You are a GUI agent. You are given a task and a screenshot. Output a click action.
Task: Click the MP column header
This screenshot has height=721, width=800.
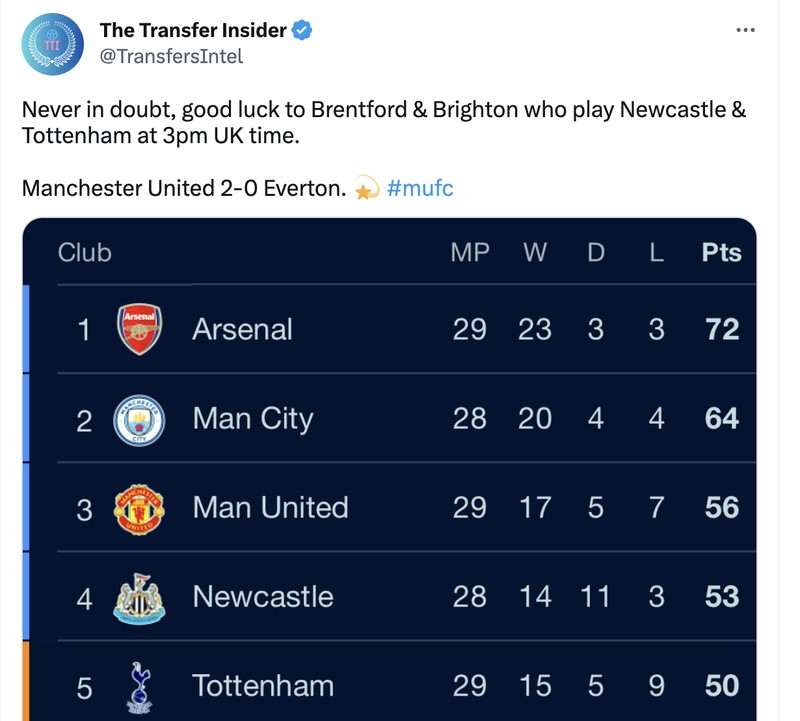click(x=470, y=253)
